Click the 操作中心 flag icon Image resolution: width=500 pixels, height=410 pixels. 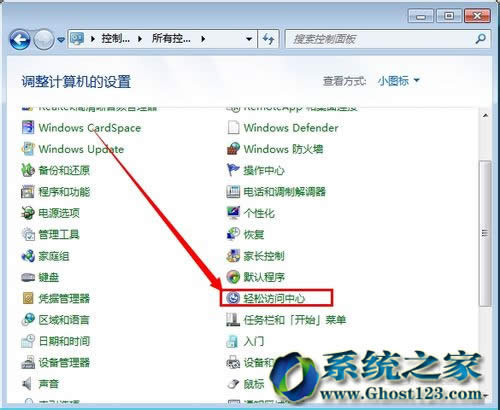(233, 170)
